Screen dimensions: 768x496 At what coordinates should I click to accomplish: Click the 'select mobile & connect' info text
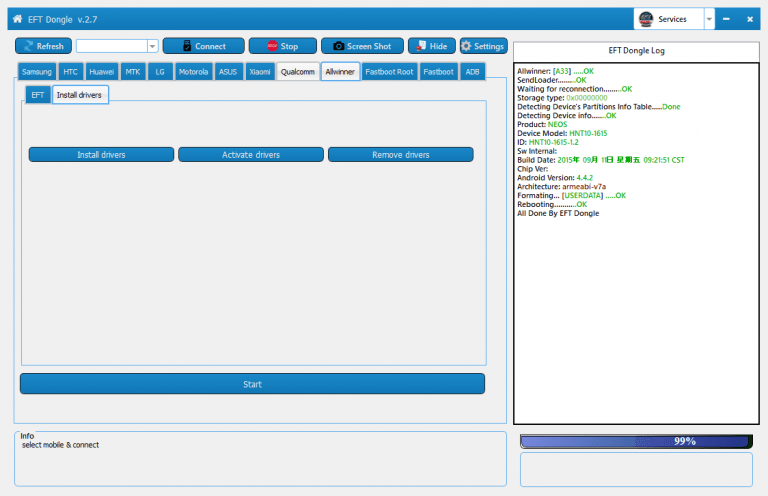[x=60, y=445]
